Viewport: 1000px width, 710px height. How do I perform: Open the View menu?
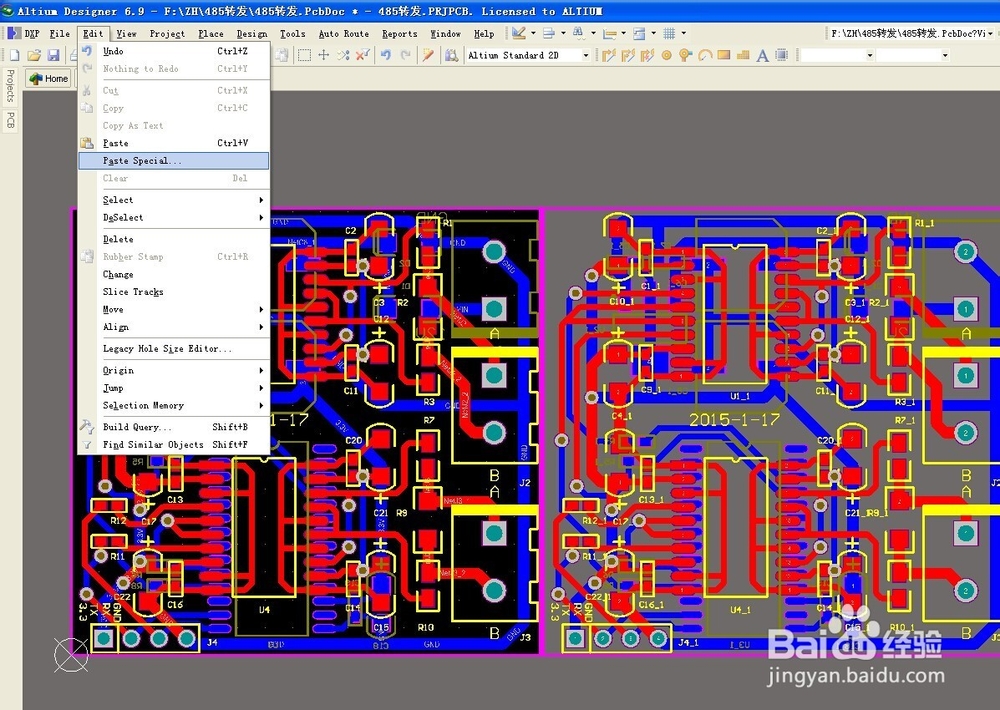coord(126,33)
